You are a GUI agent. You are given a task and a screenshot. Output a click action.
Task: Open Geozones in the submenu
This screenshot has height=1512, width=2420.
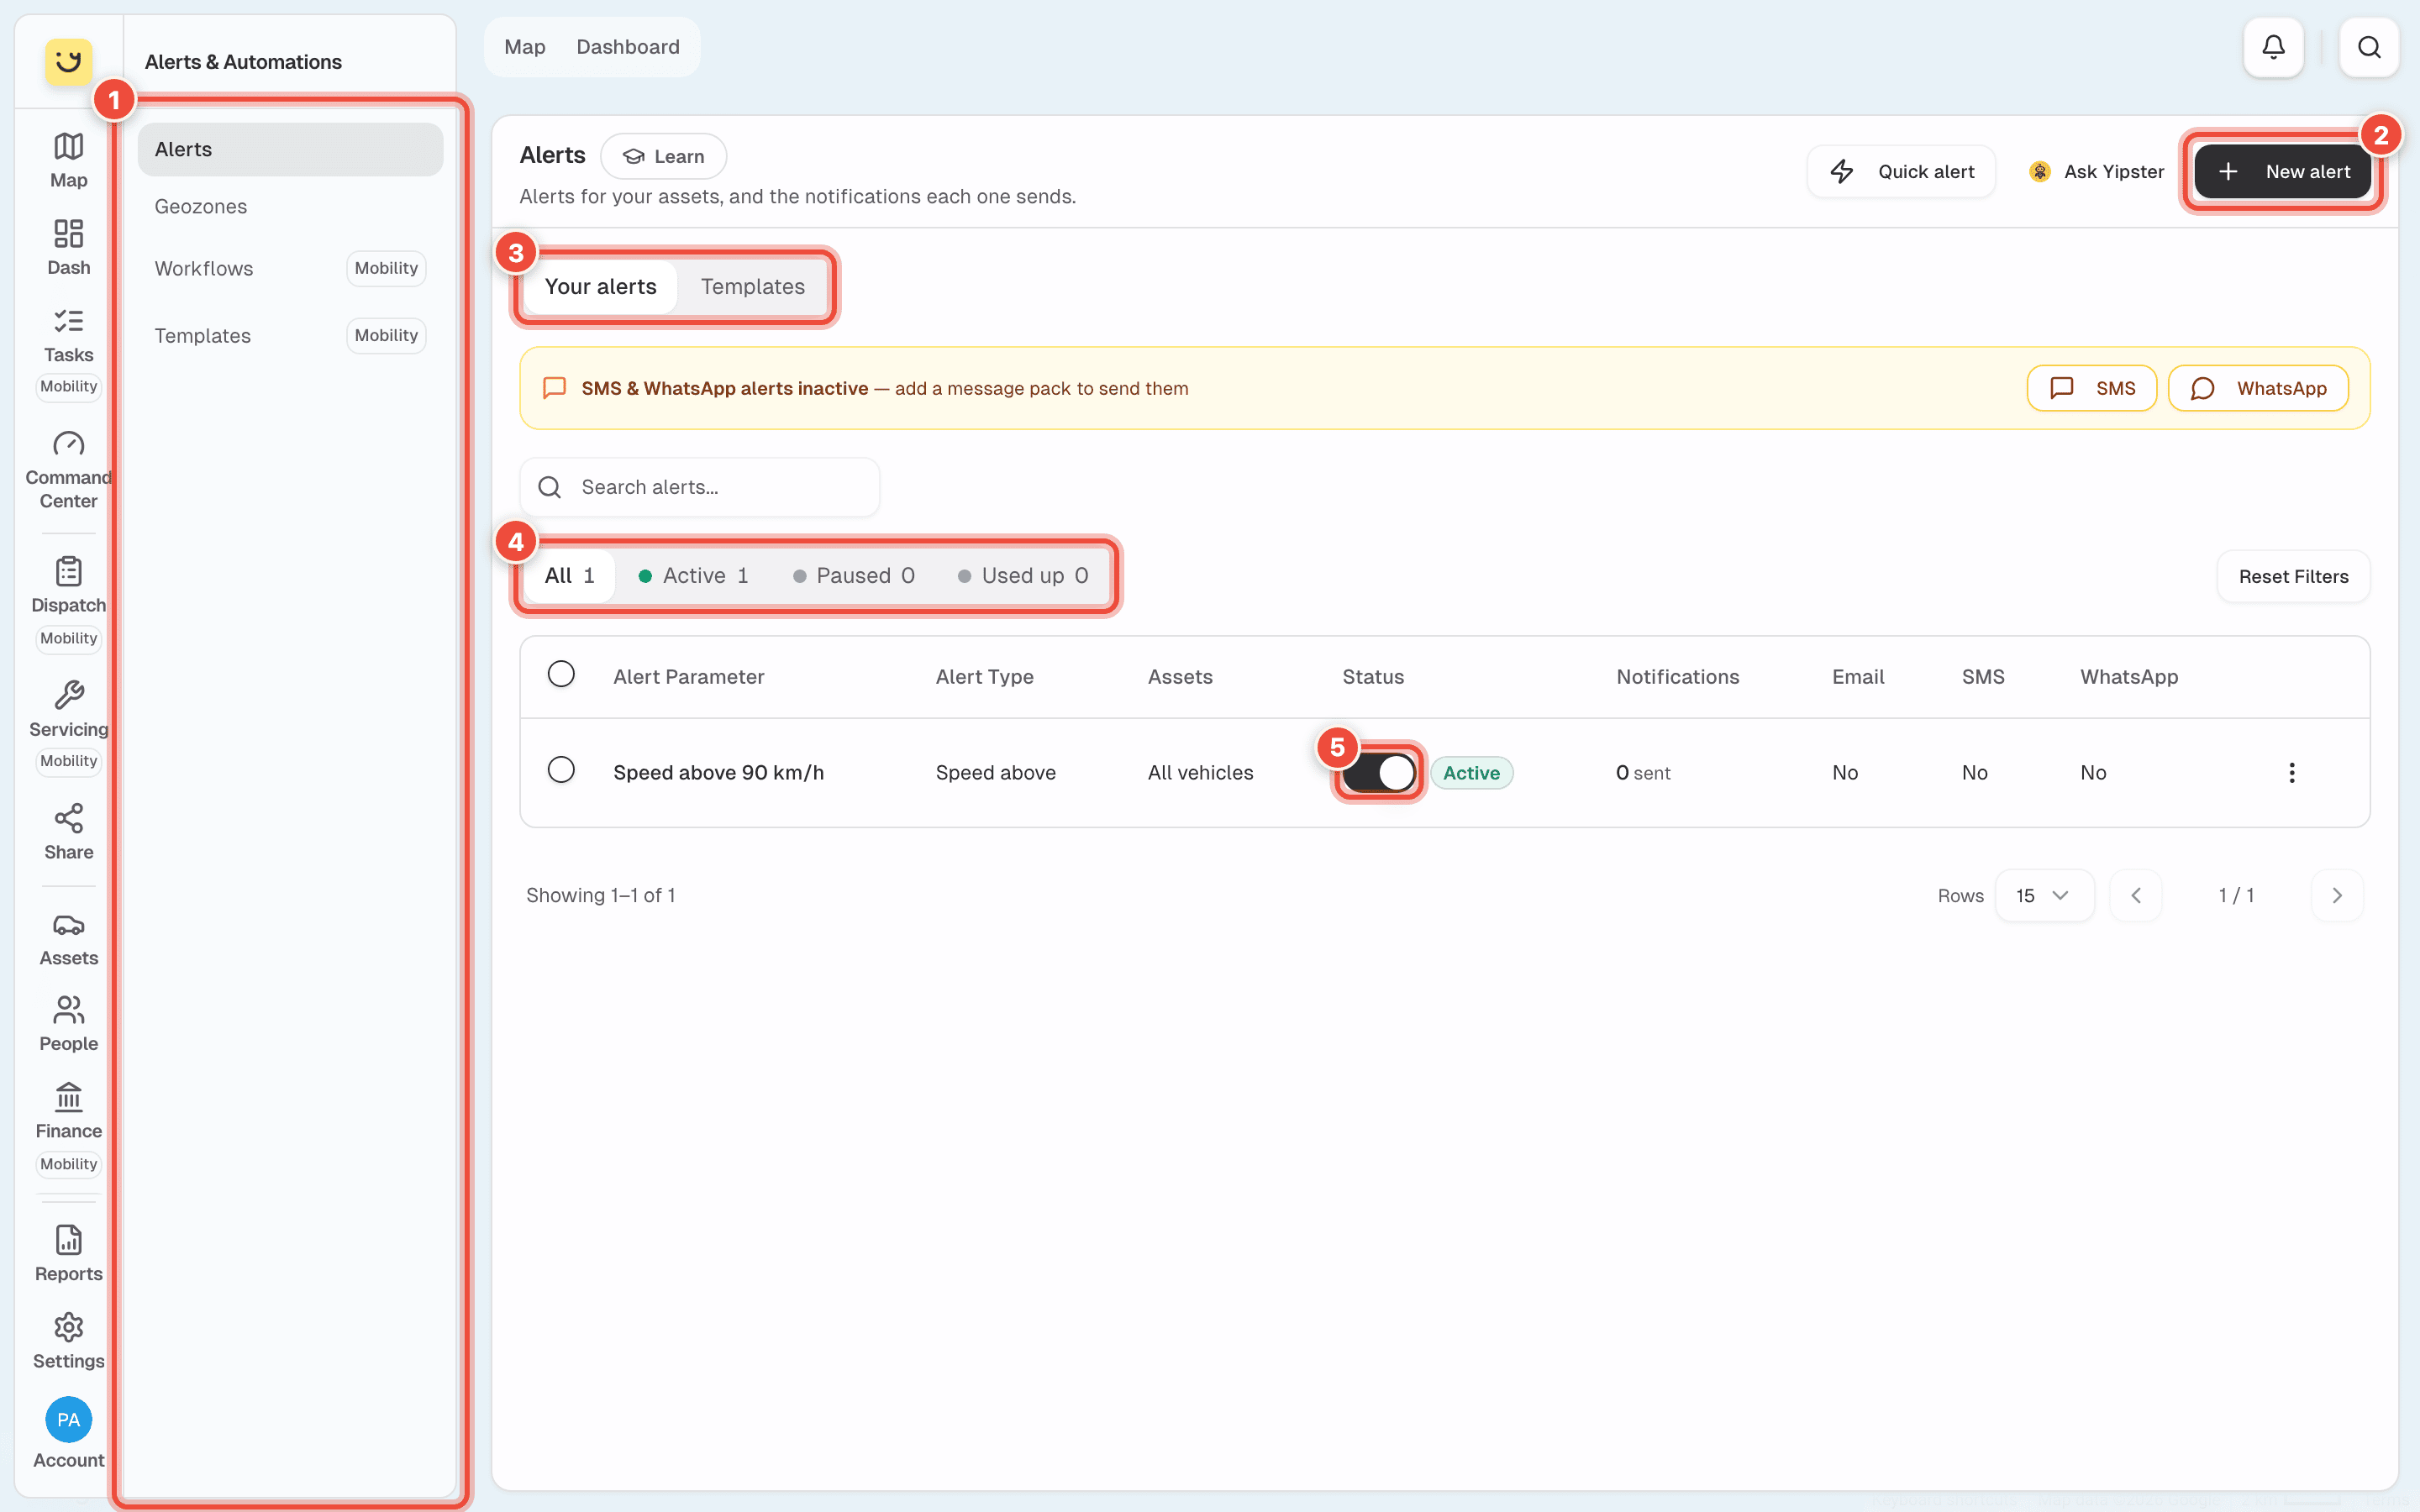pos(290,207)
